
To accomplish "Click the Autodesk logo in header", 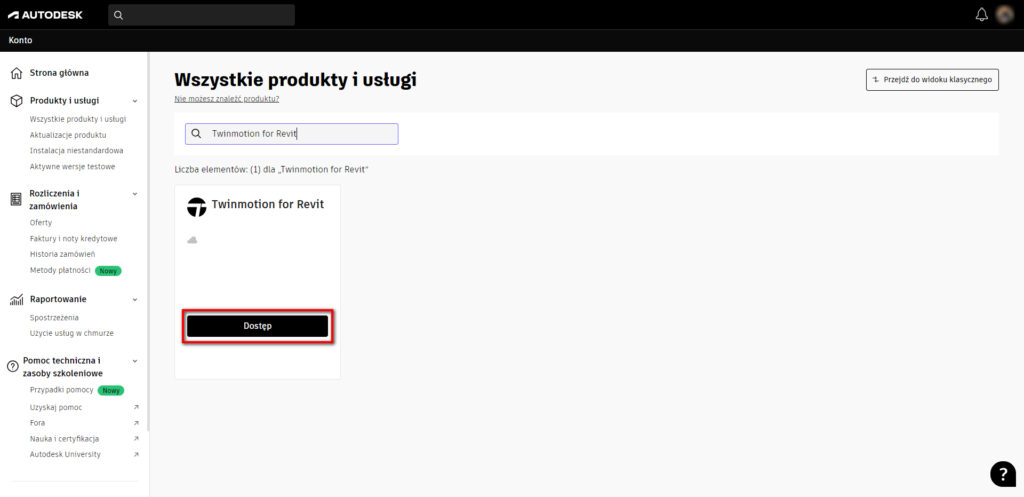I will pos(45,15).
